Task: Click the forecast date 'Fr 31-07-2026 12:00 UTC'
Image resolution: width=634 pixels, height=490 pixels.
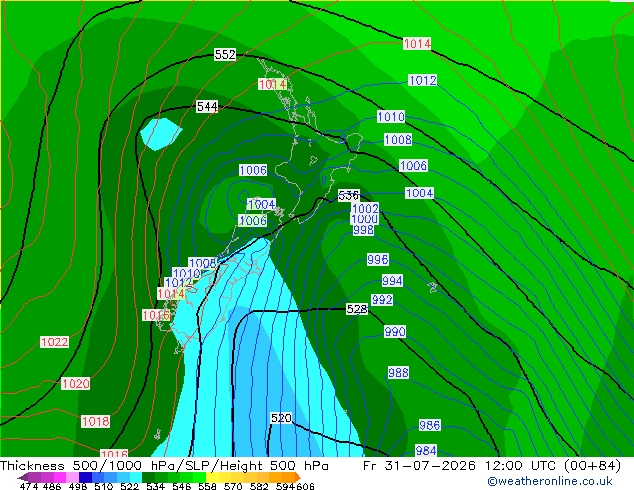Action: (459, 466)
